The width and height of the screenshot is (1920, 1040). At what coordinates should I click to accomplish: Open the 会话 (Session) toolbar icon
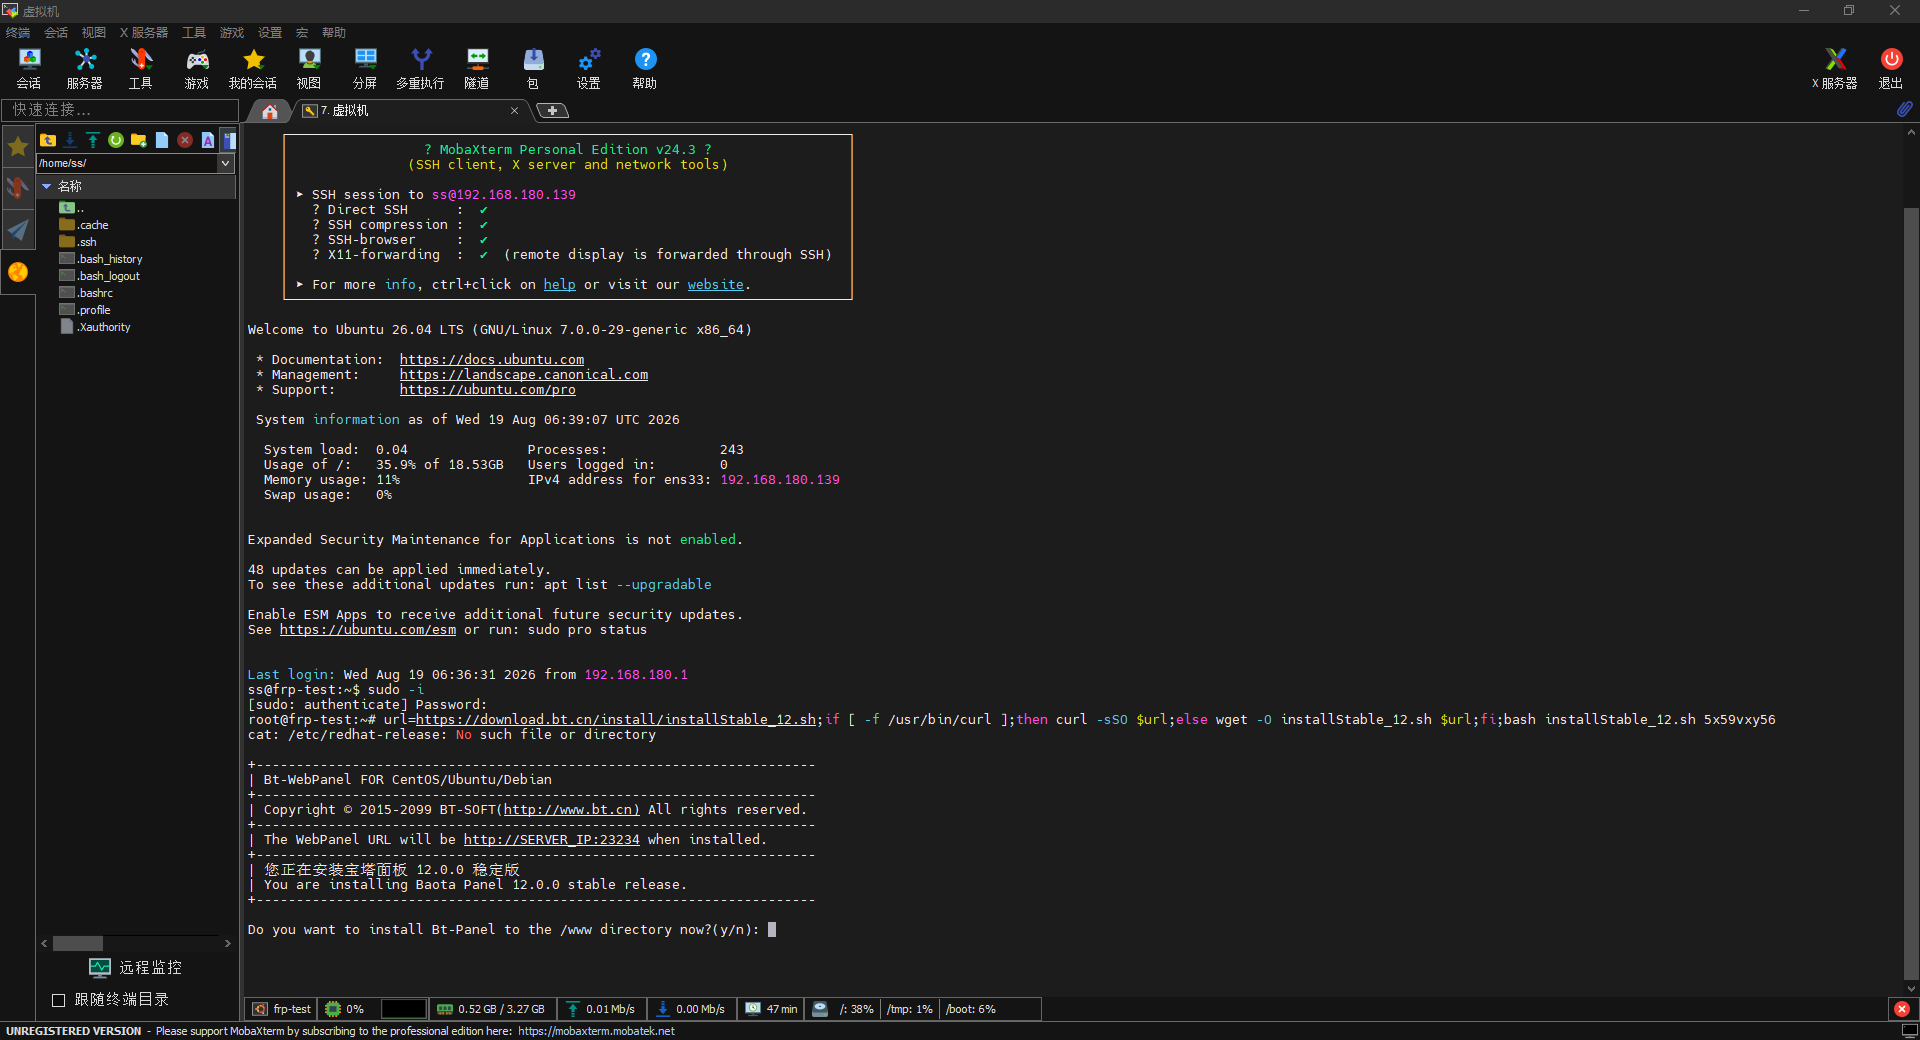click(x=29, y=69)
